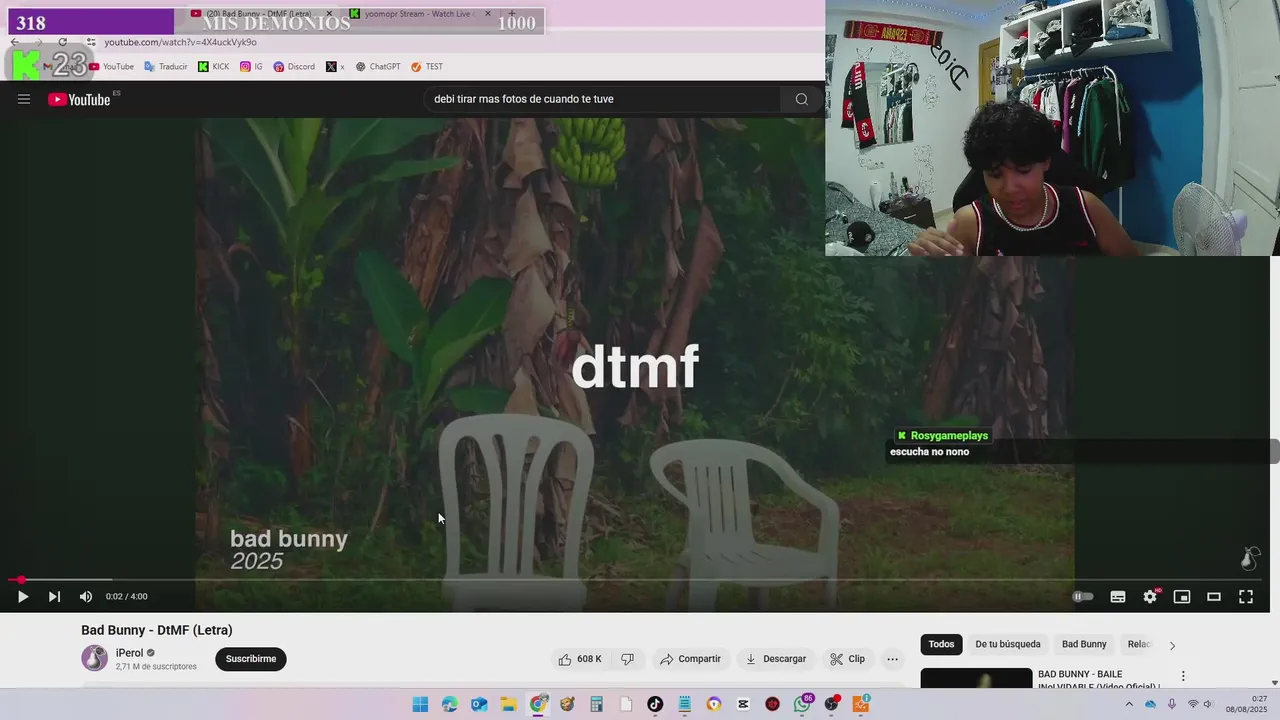1280x720 pixels.
Task: Open Outlook from the taskbar
Action: (479, 704)
